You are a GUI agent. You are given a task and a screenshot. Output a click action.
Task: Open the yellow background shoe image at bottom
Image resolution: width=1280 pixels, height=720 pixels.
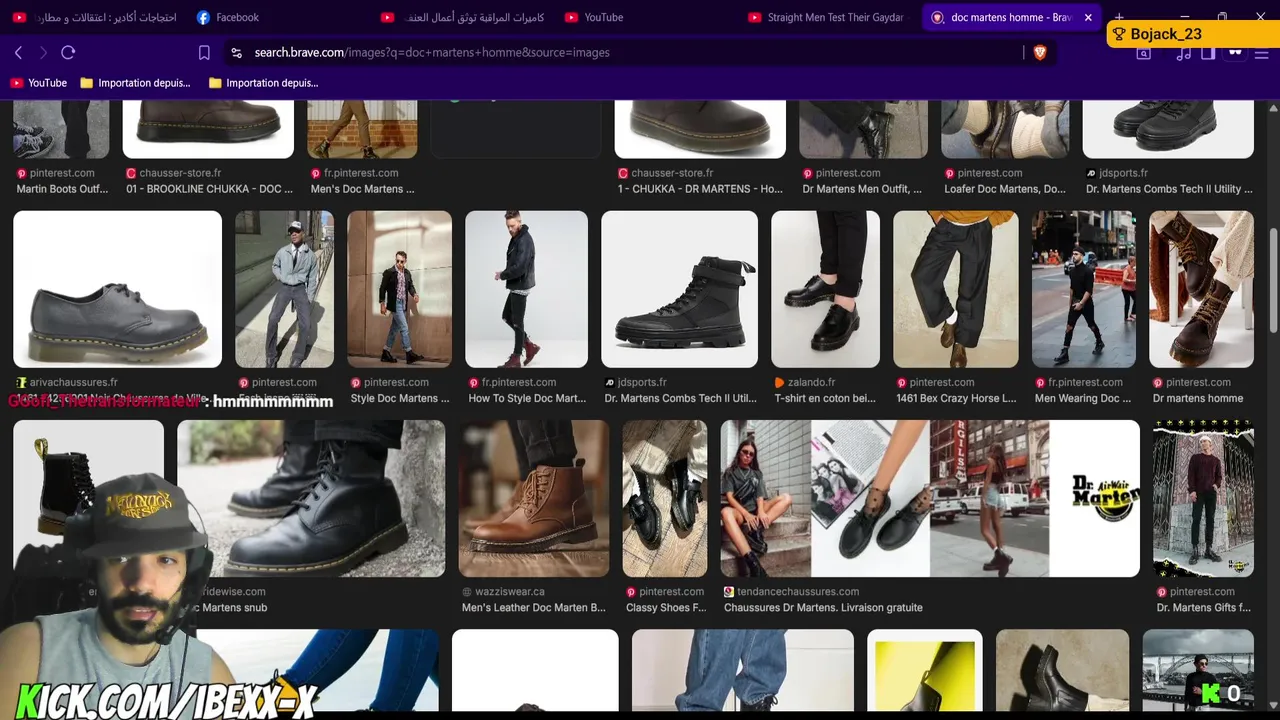[925, 670]
